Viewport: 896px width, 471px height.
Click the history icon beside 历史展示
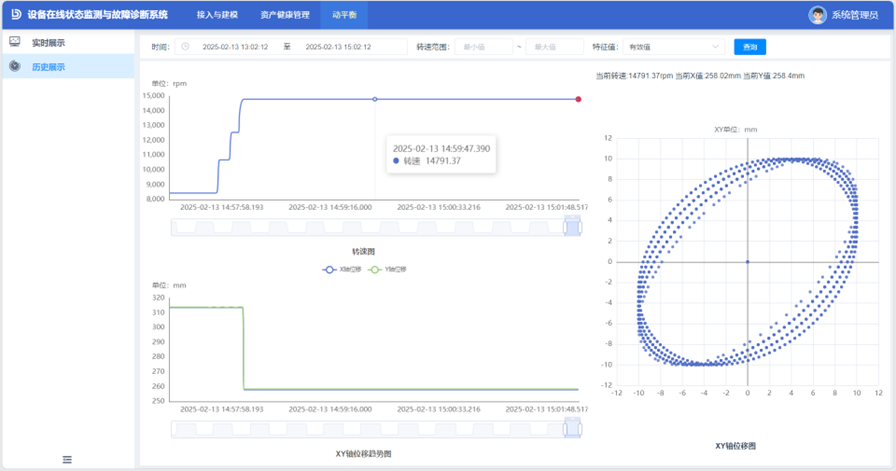tap(15, 67)
